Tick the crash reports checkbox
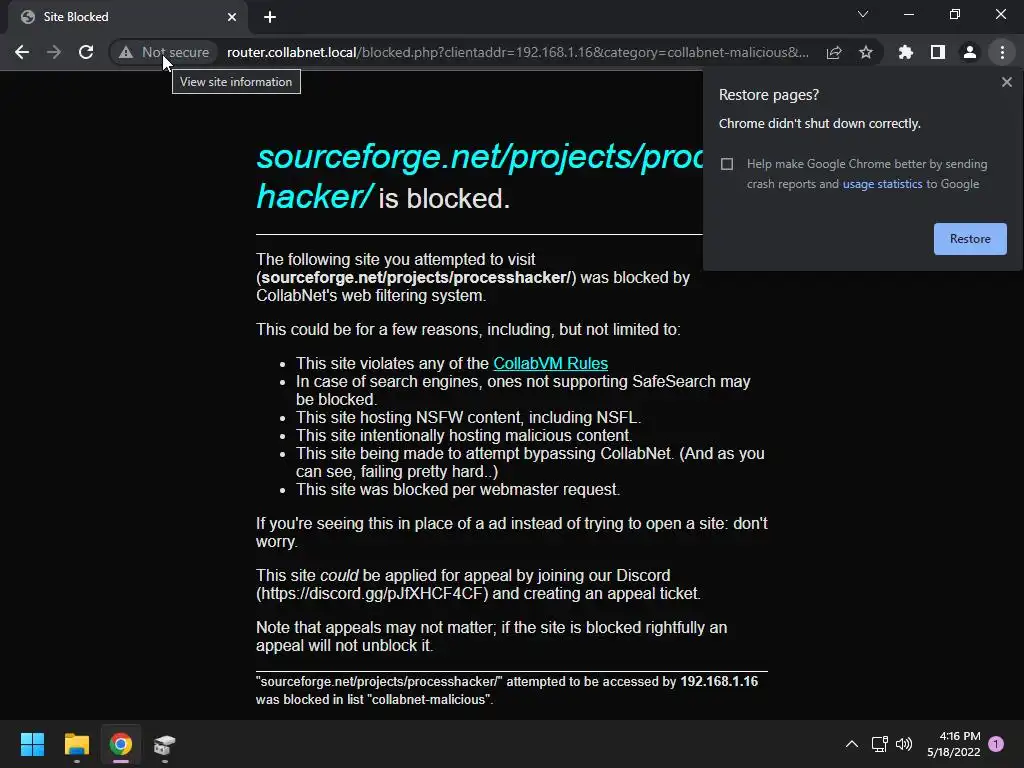This screenshot has height=768, width=1024. tap(727, 164)
